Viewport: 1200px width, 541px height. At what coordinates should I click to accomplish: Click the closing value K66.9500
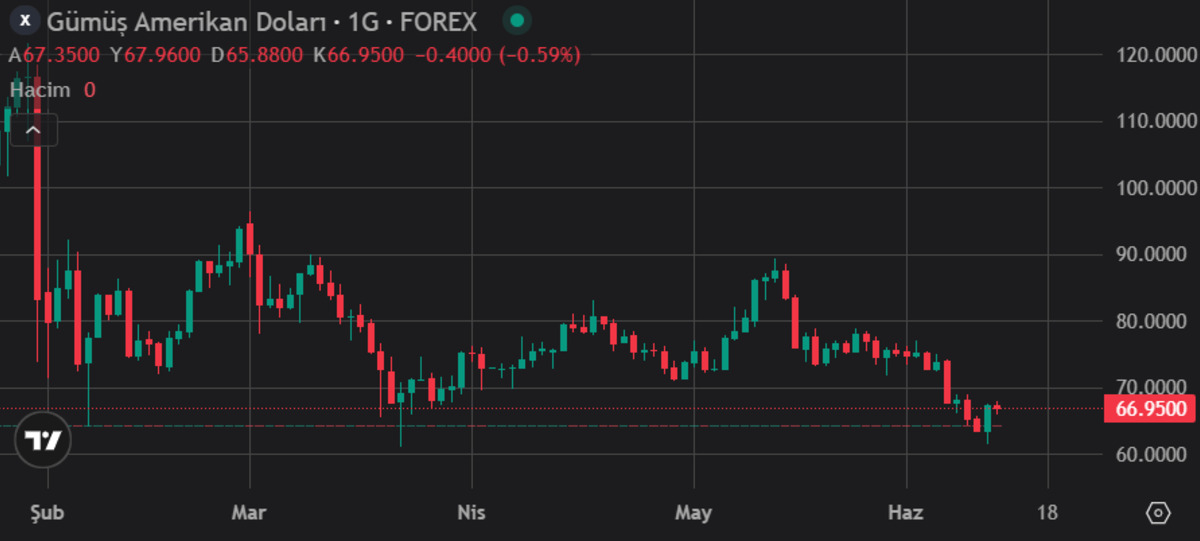click(x=361, y=55)
